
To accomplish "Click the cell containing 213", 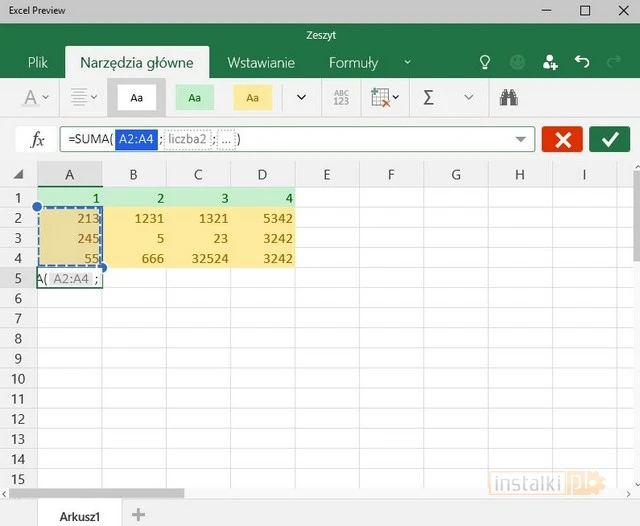I will coord(70,218).
